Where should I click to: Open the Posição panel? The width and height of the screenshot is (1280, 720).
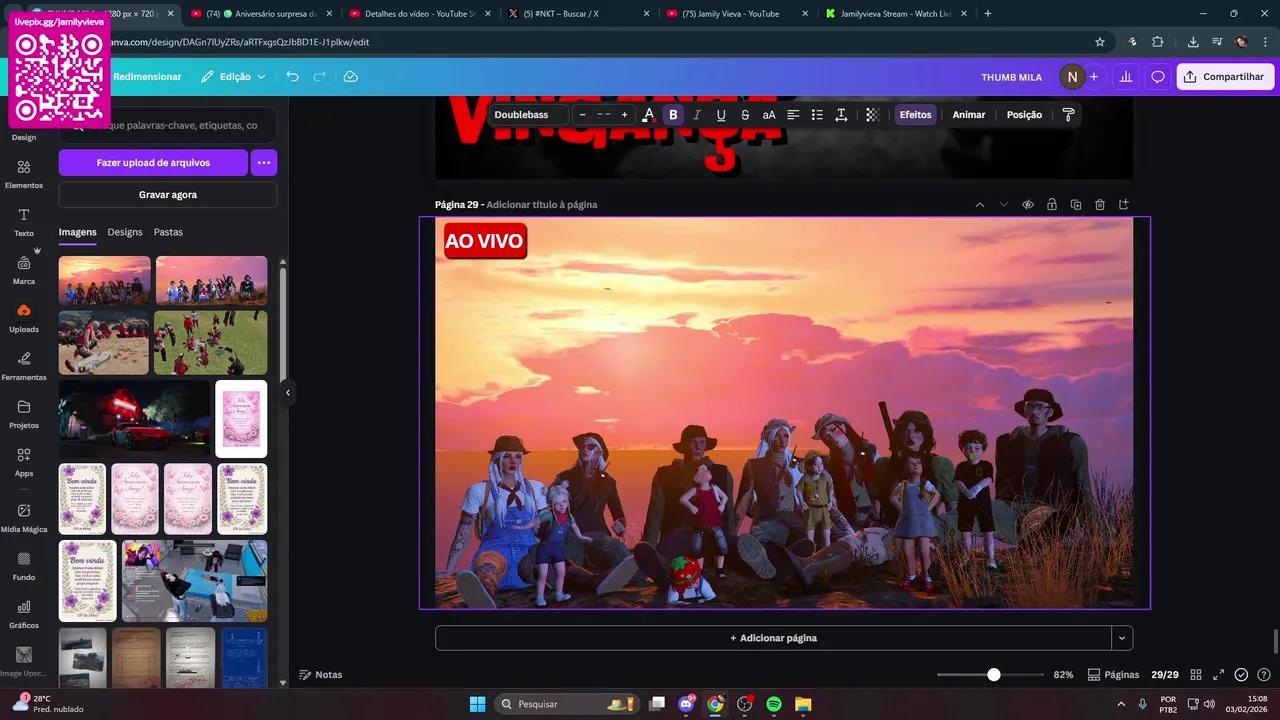pyautogui.click(x=1024, y=115)
